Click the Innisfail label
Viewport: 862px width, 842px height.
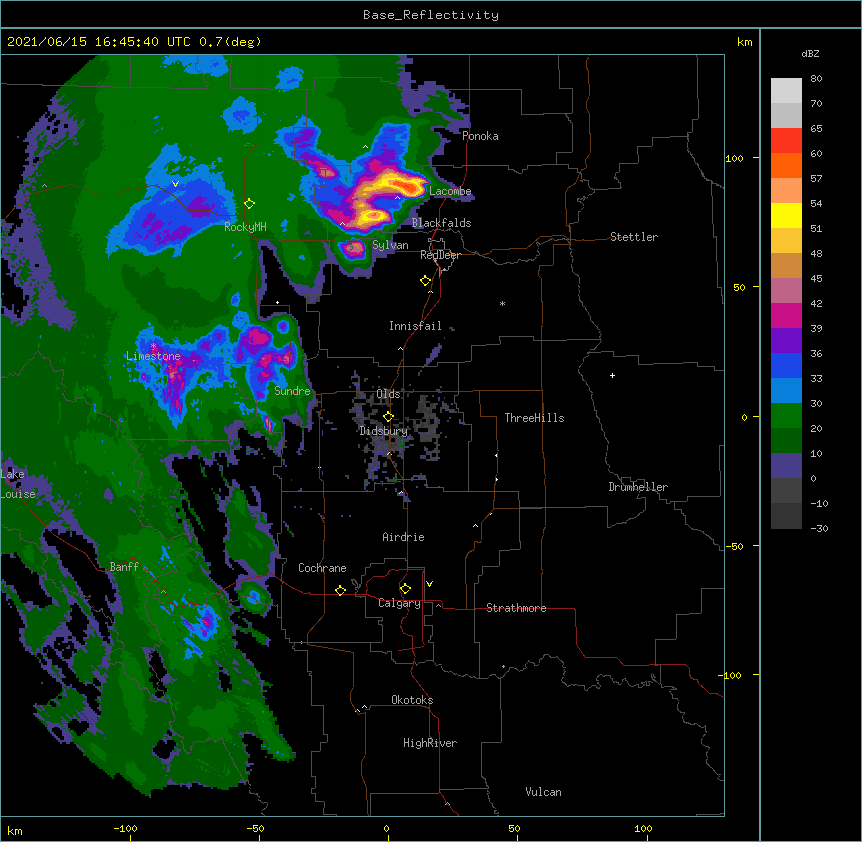tap(415, 326)
